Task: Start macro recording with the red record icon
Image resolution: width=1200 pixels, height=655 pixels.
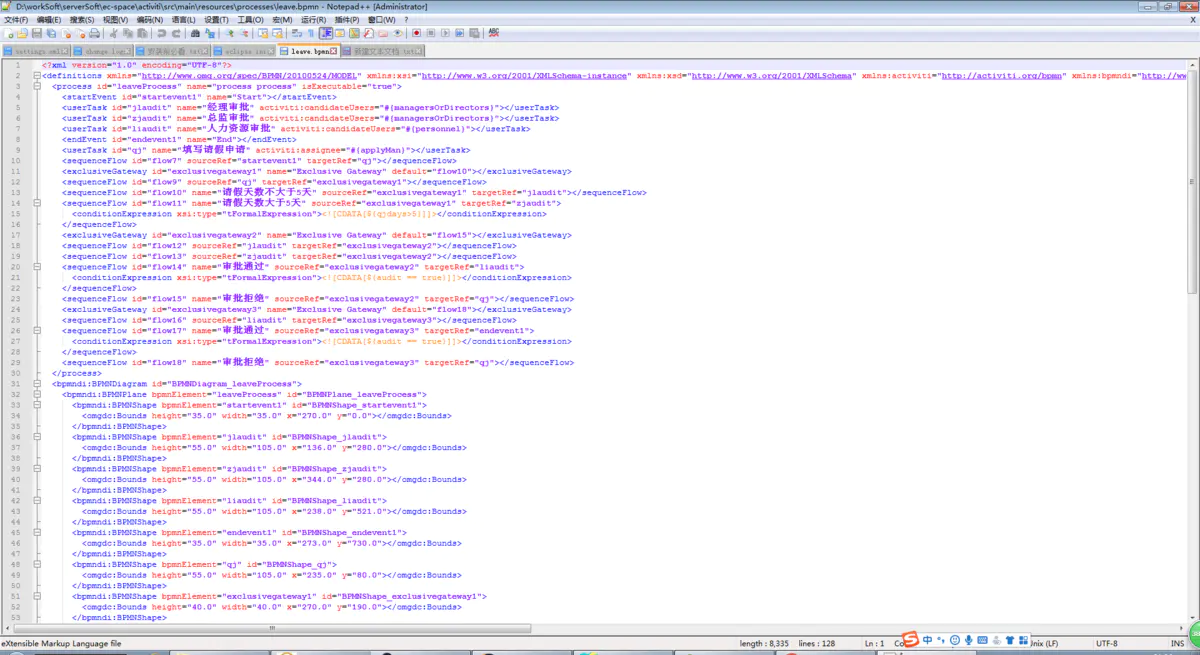Action: [x=417, y=33]
